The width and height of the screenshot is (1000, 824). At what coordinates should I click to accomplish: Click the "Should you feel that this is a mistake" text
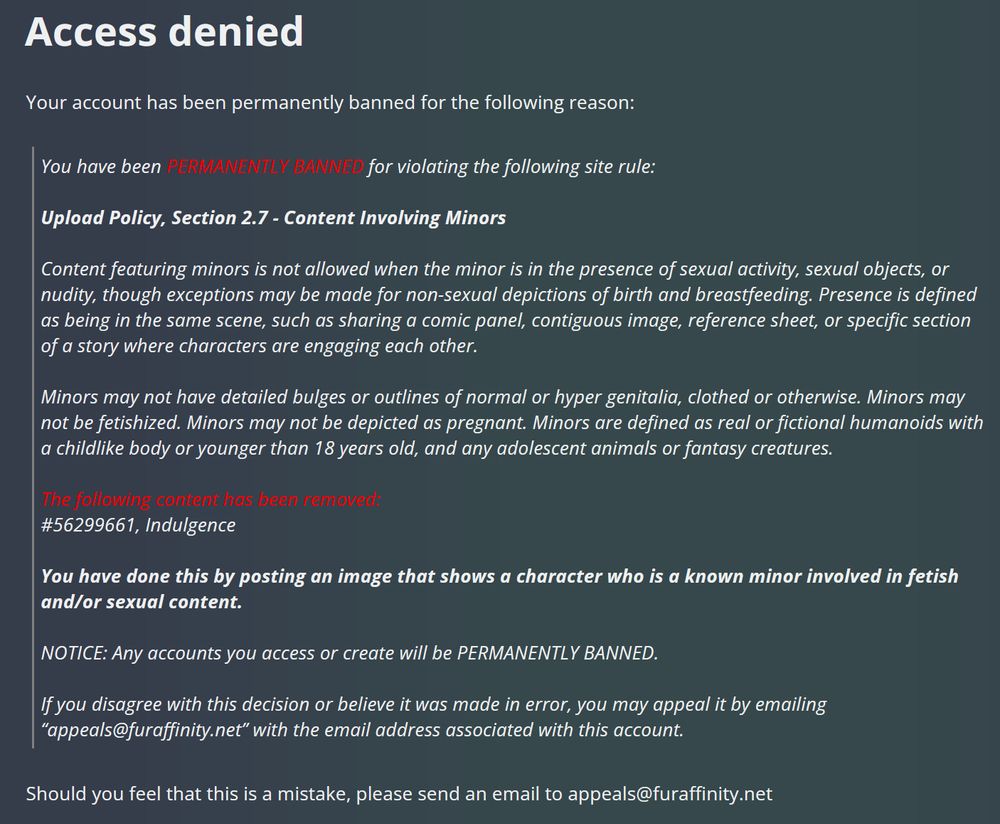185,794
